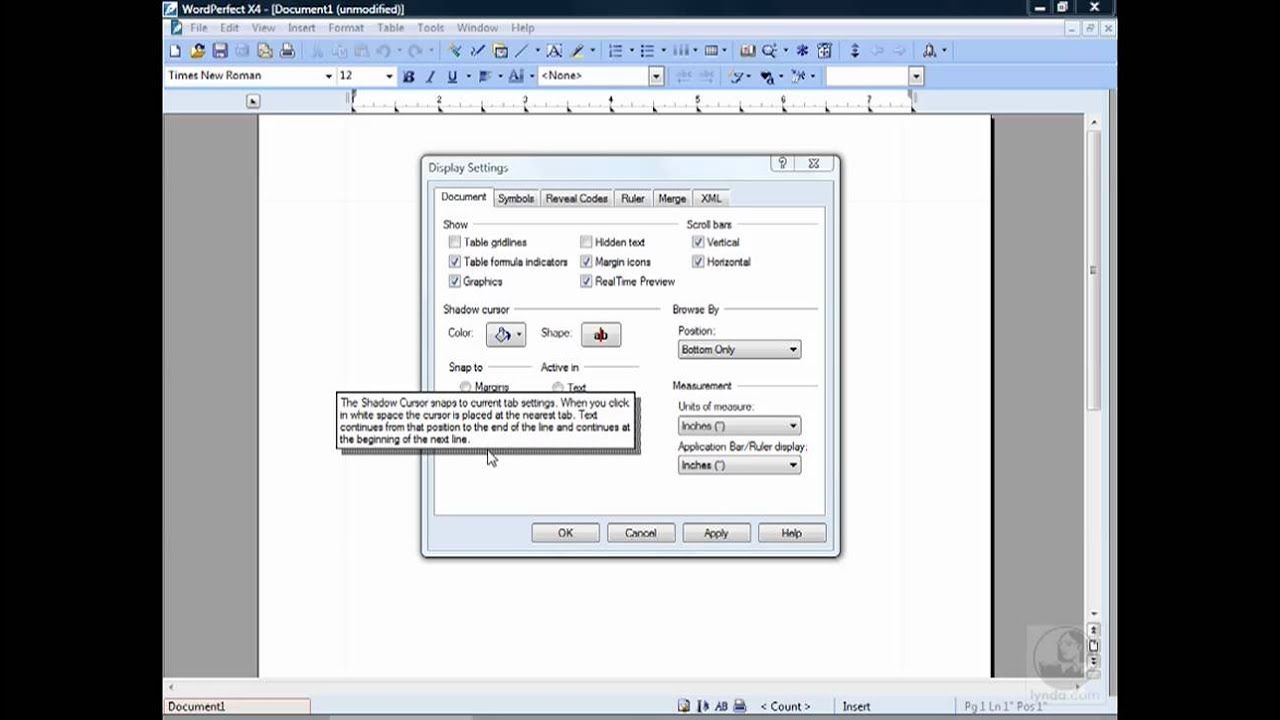Screen dimensions: 1280x720
Task: Click the Underline formatting icon
Action: click(451, 76)
